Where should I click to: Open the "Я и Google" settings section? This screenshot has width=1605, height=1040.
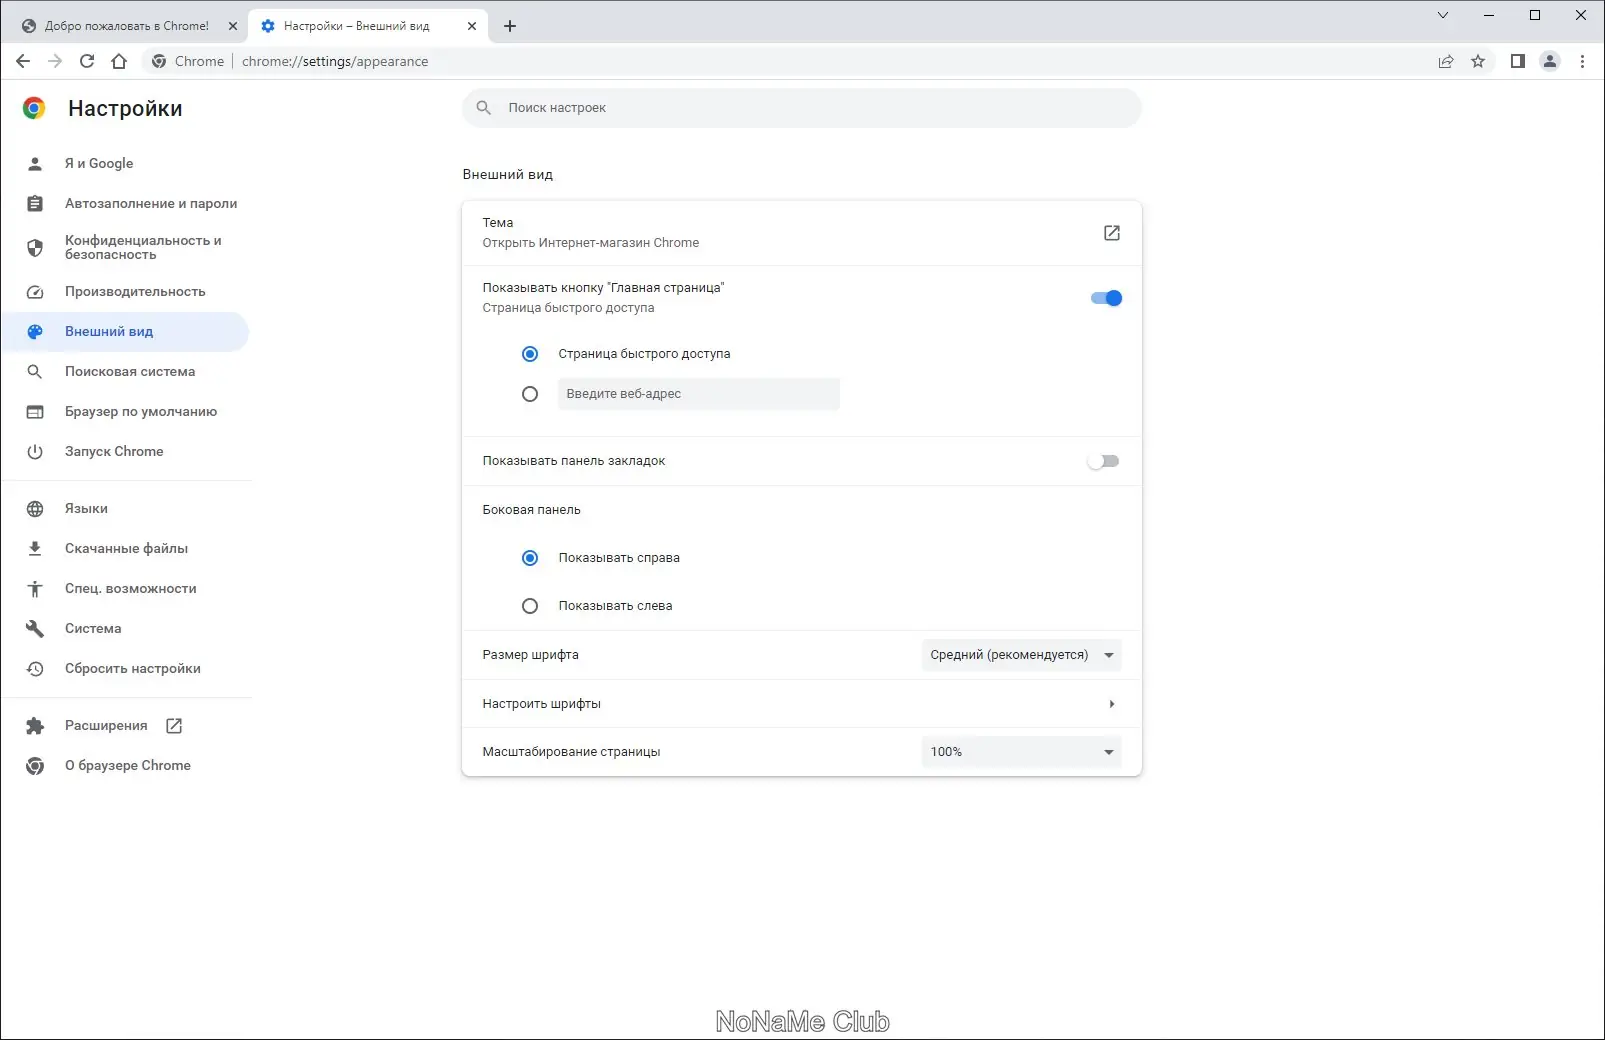pyautogui.click(x=98, y=163)
